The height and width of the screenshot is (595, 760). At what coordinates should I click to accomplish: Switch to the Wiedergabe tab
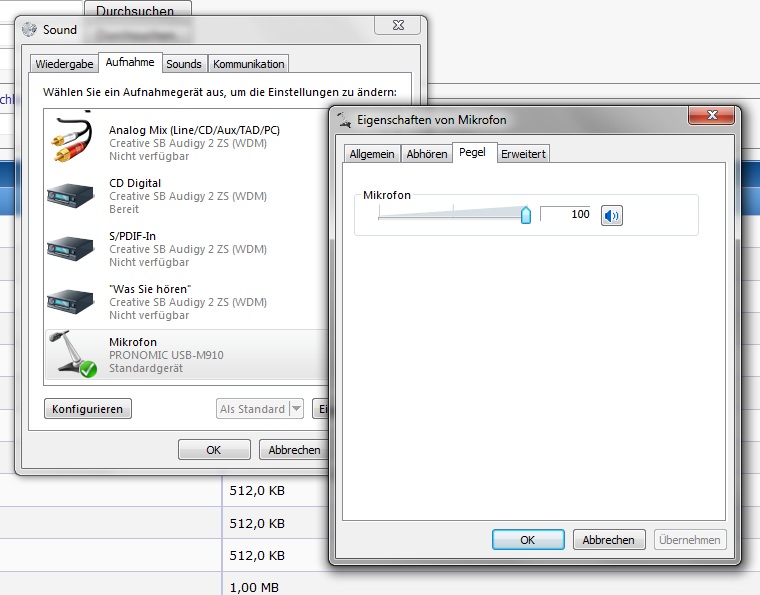(x=64, y=64)
